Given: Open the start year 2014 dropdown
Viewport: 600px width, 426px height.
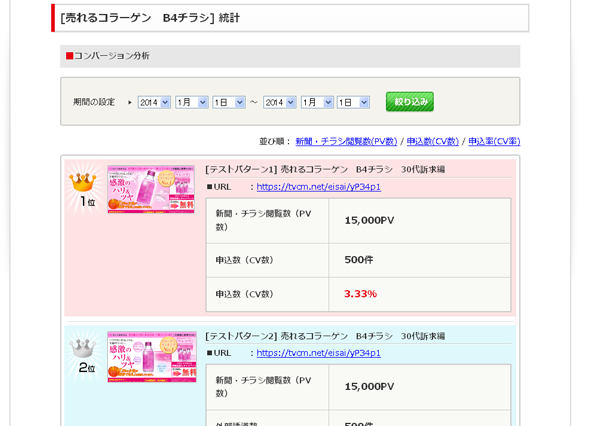Looking at the screenshot, I should (154, 102).
